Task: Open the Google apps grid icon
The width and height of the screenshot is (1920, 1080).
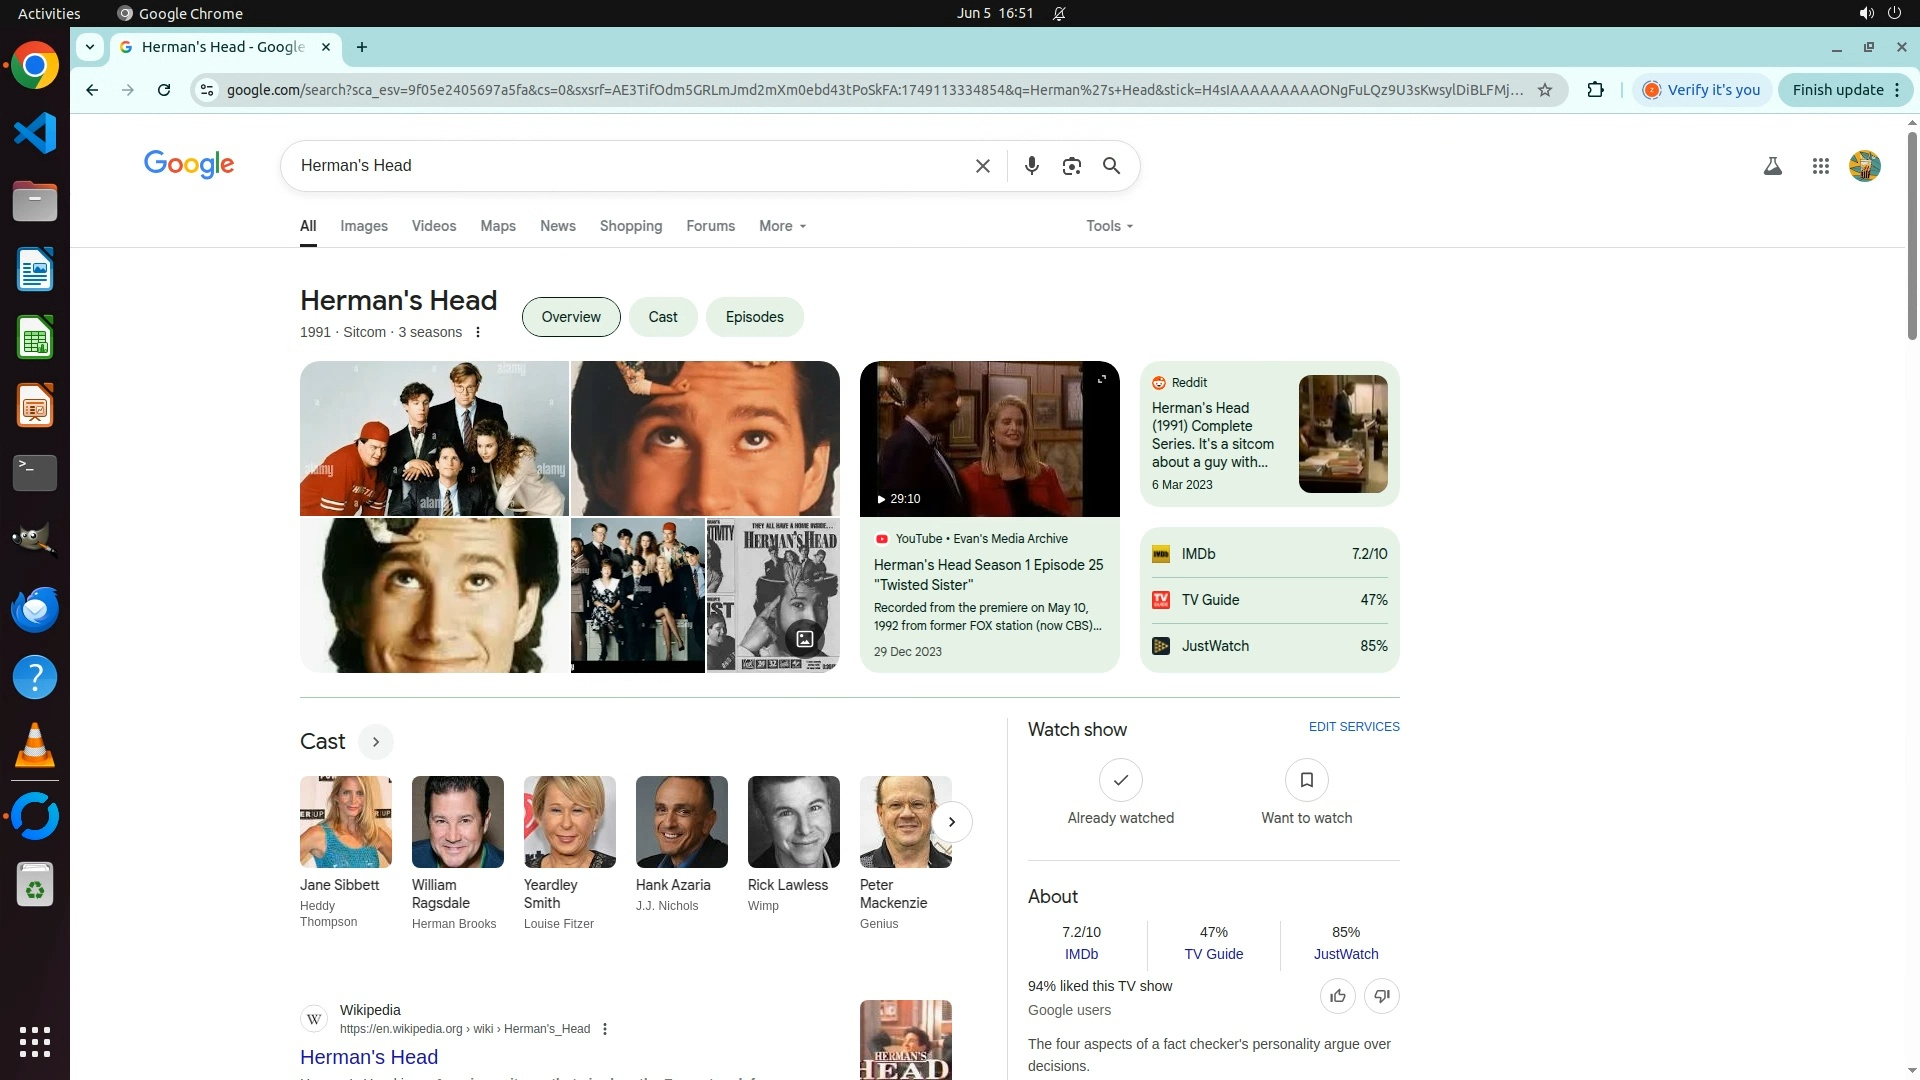Action: tap(1820, 166)
